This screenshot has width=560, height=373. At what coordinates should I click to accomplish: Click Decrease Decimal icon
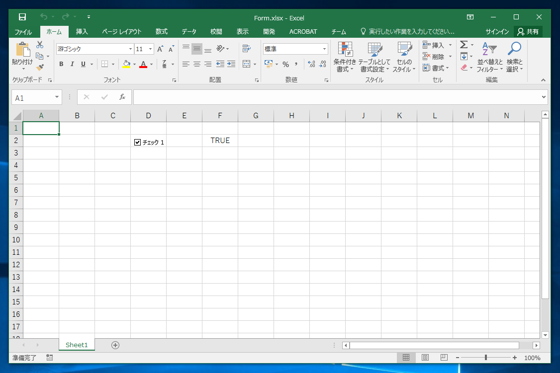tap(323, 64)
